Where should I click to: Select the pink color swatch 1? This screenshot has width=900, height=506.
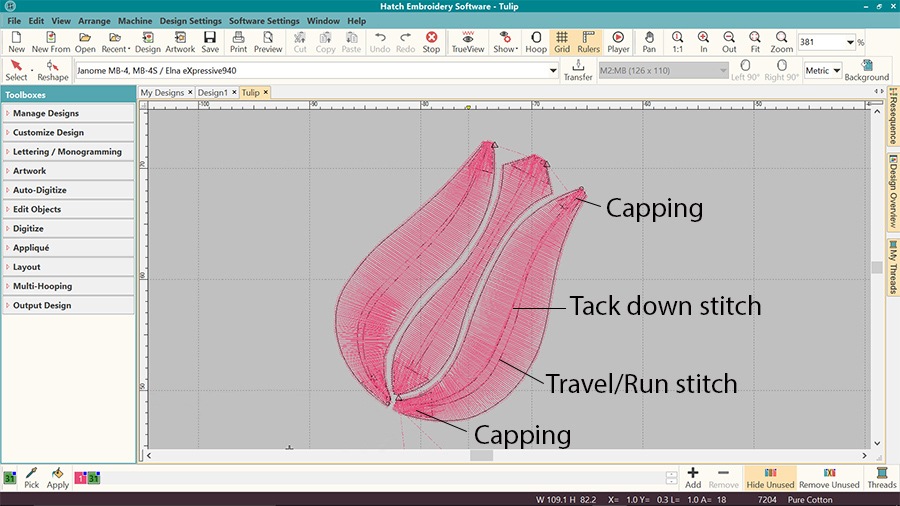[80, 479]
